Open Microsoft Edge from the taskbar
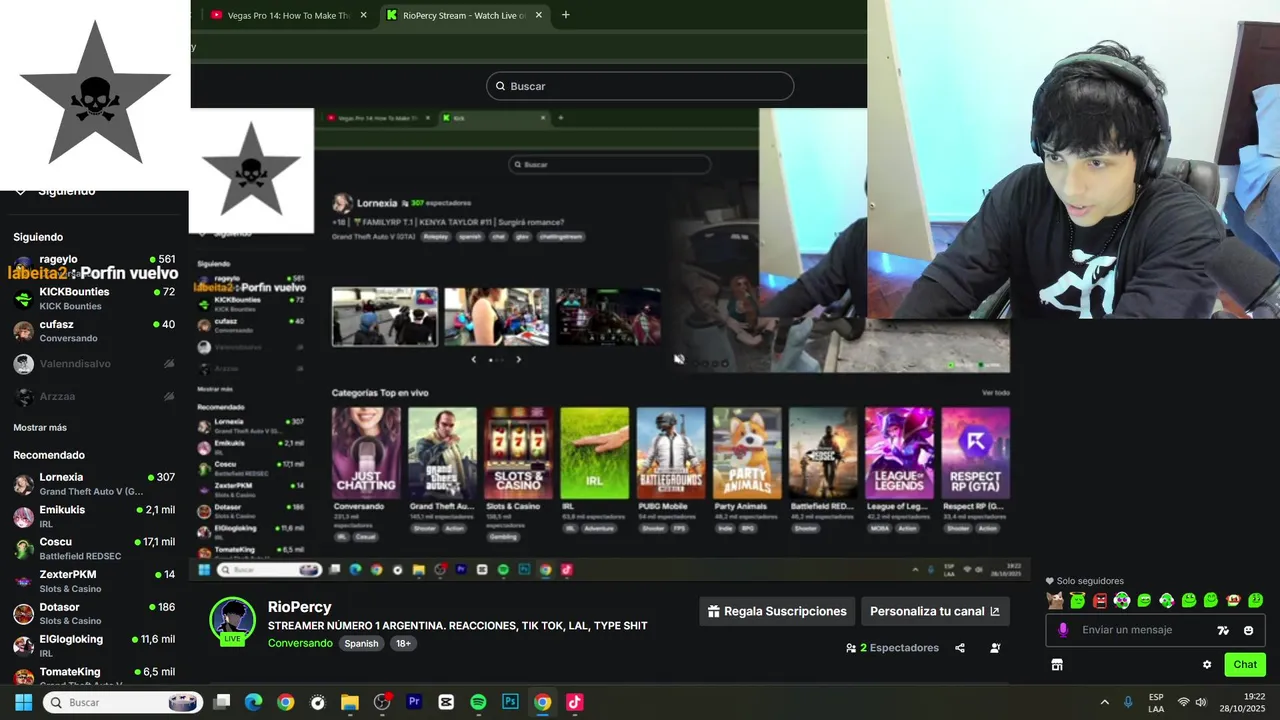The width and height of the screenshot is (1280, 720). pos(254,702)
